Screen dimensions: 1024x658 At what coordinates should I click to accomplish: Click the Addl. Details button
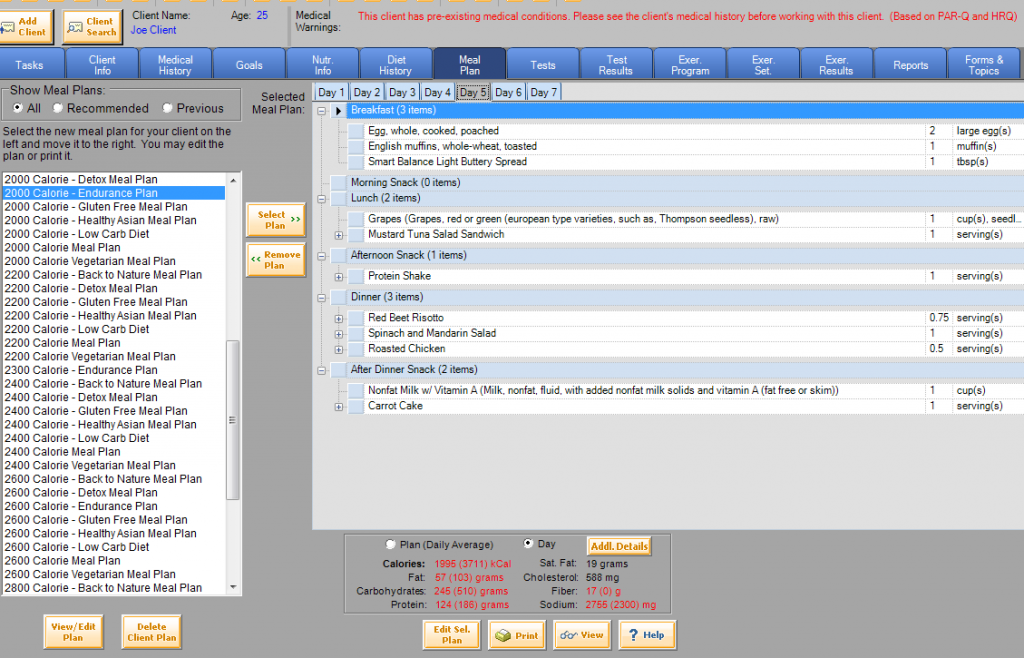click(618, 546)
